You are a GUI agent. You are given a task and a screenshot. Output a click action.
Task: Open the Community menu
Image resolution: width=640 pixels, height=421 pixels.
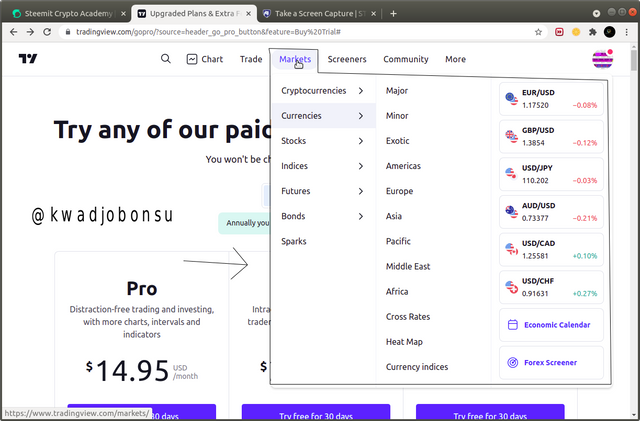[406, 59]
